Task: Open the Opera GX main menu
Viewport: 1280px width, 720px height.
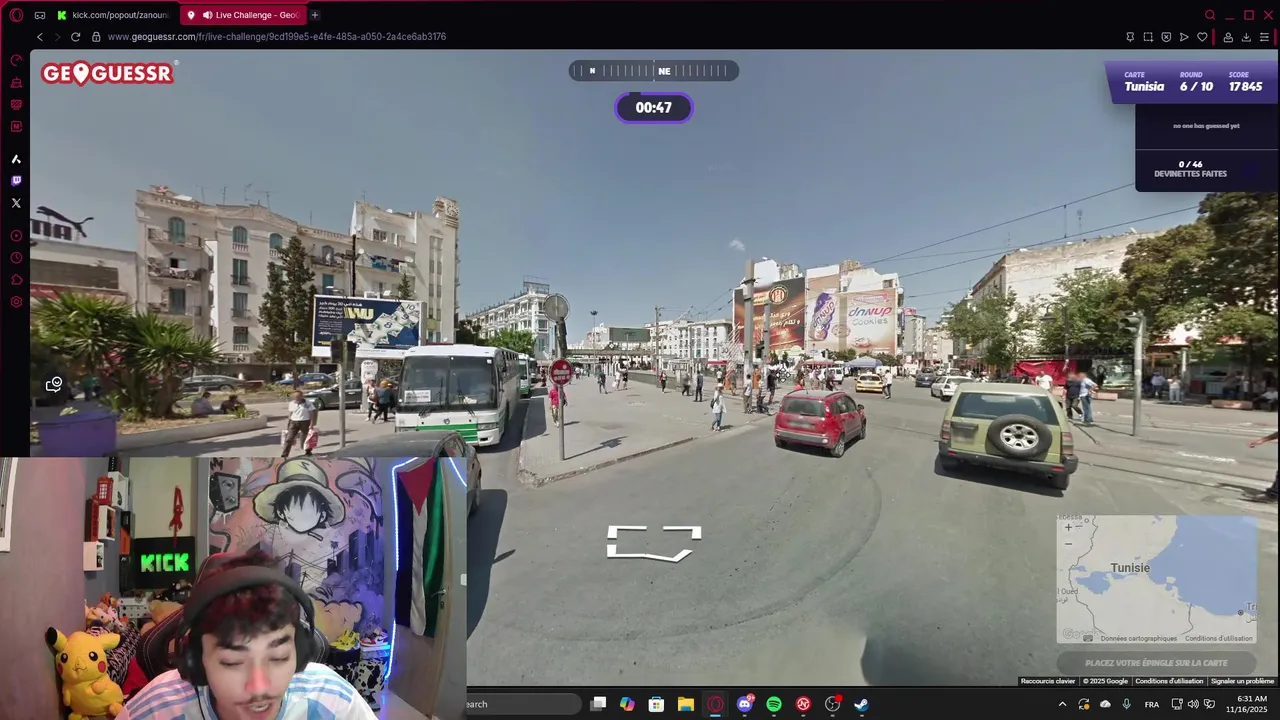Action: click(x=16, y=15)
